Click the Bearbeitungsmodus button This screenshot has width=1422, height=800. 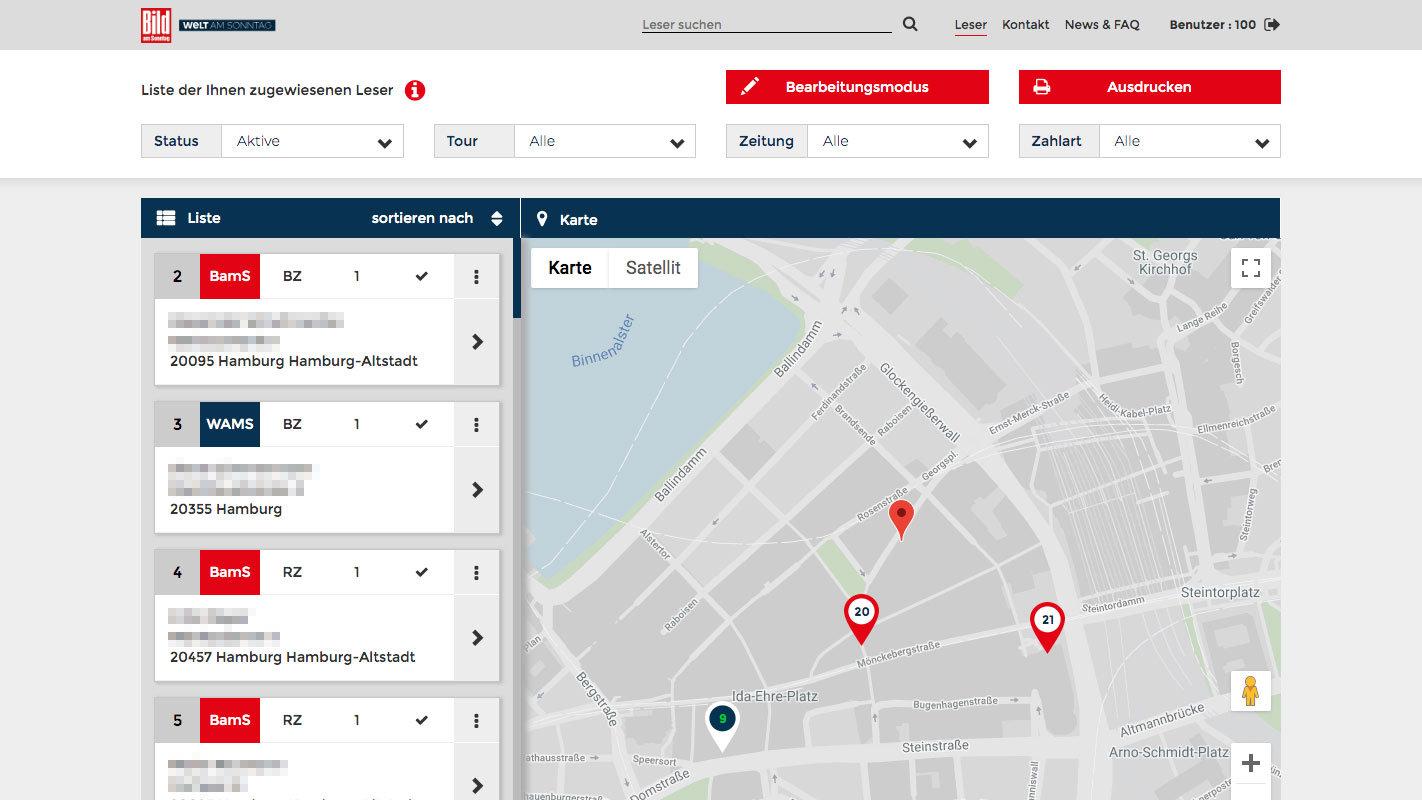[x=857, y=87]
